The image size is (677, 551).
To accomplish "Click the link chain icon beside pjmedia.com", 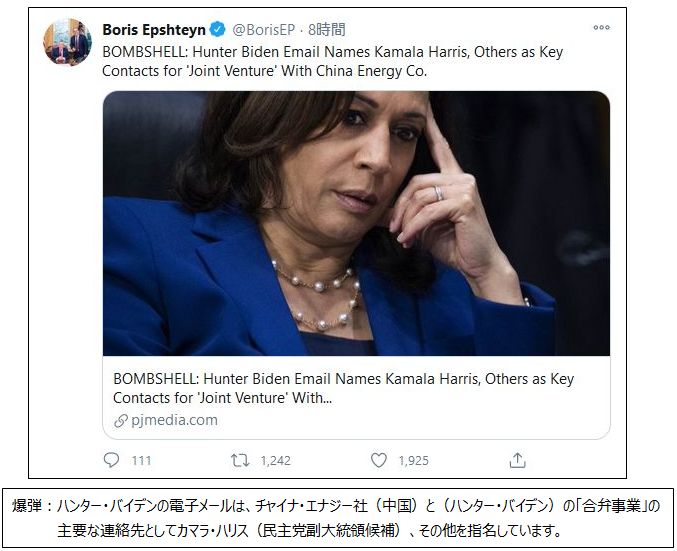I will 121,421.
